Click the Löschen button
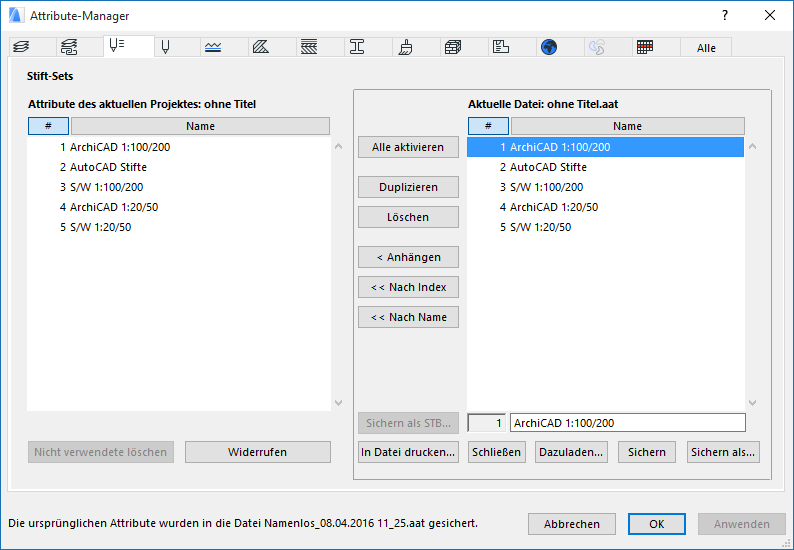 click(408, 217)
